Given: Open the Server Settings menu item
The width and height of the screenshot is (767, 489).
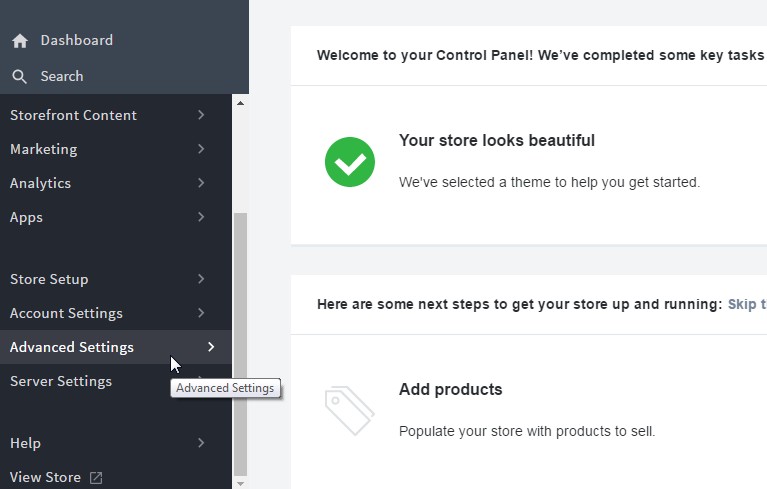Looking at the screenshot, I should point(61,381).
